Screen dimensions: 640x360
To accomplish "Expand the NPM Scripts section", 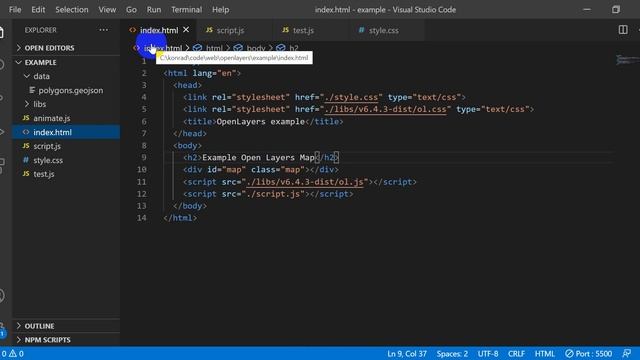I will coord(66,340).
